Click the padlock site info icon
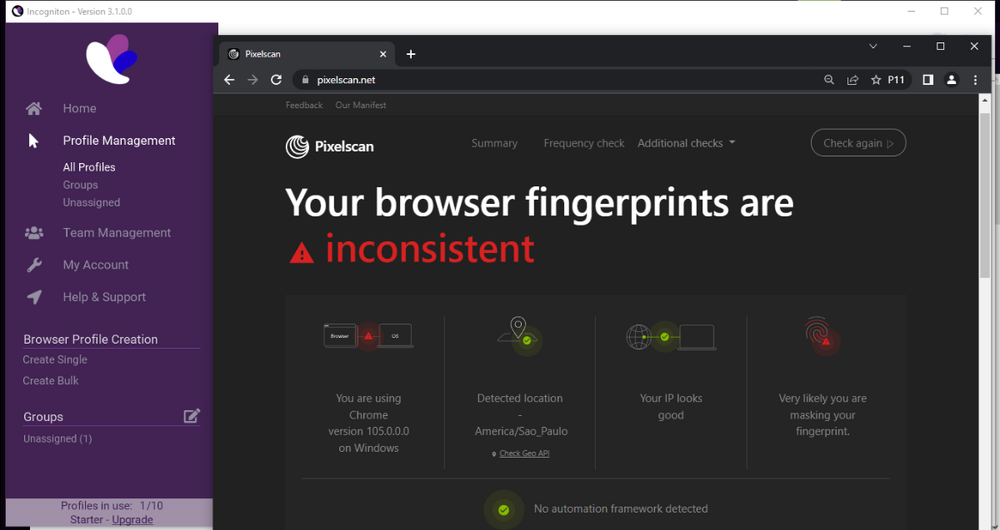 tap(305, 80)
